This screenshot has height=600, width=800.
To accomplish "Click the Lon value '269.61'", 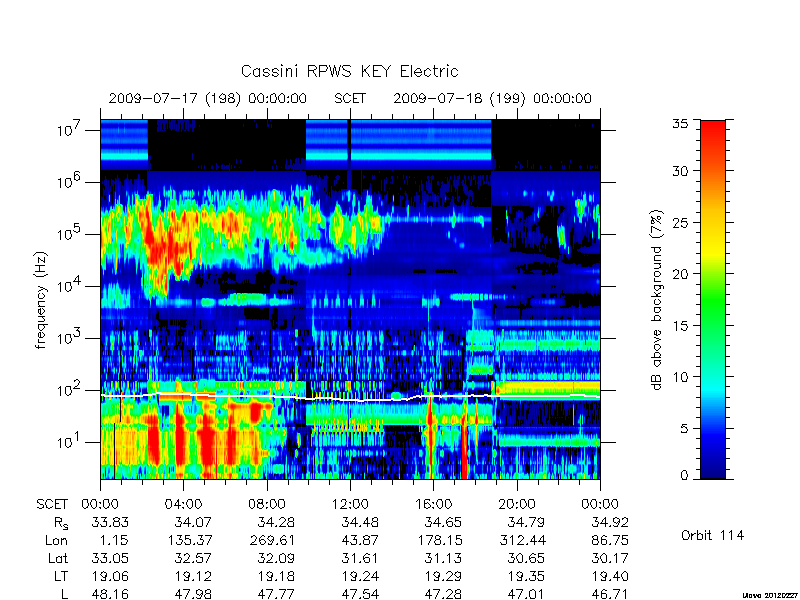I will (273, 540).
